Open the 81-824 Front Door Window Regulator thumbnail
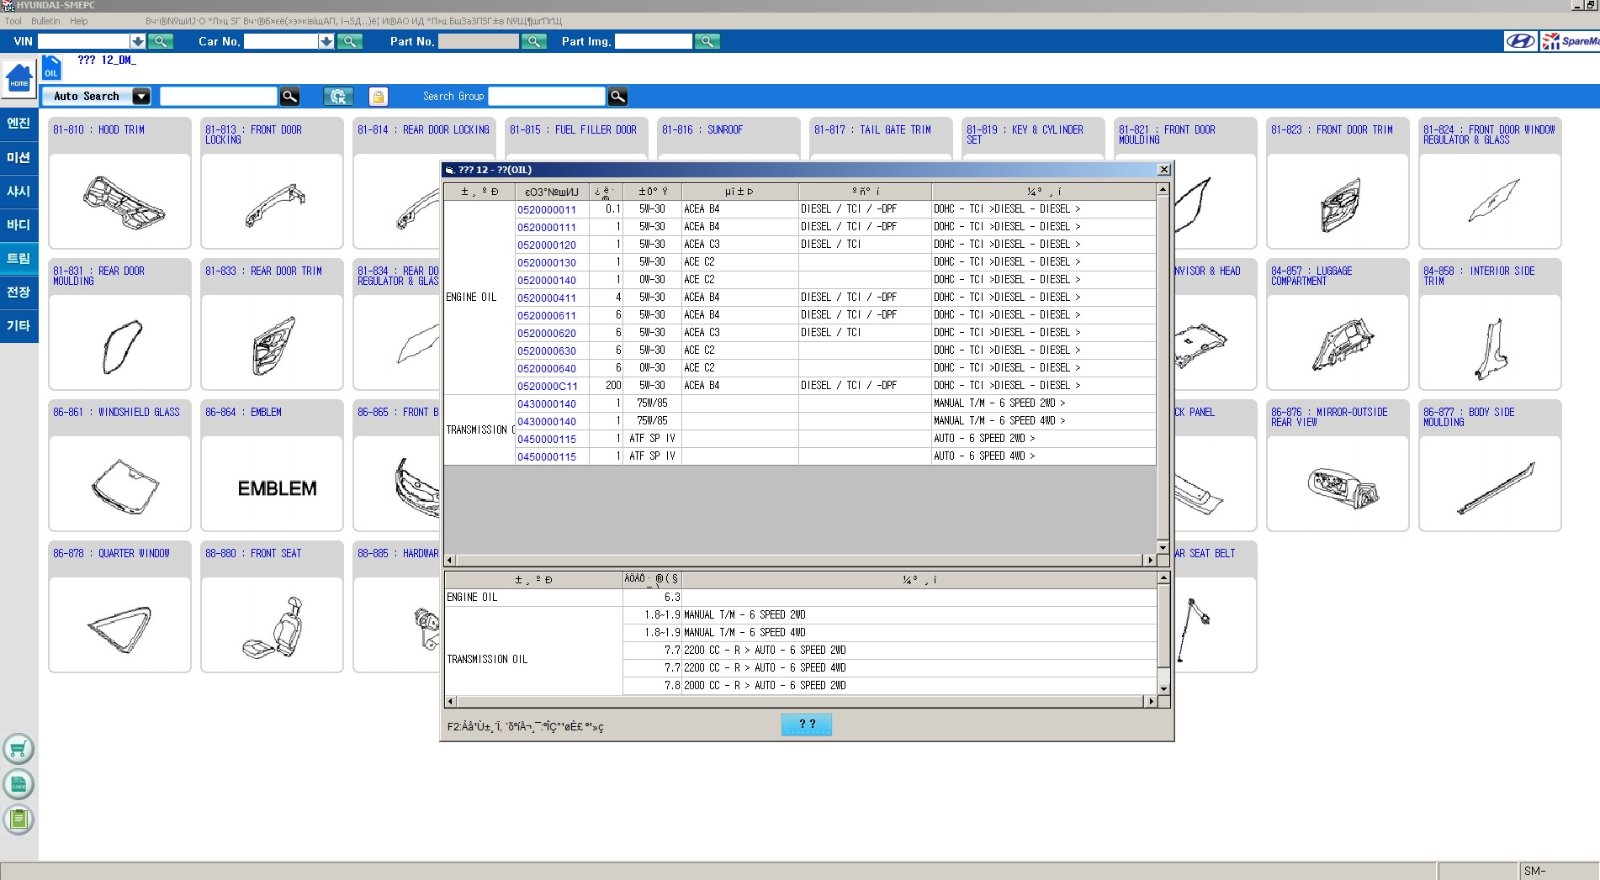The width and height of the screenshot is (1600, 880). point(1490,200)
